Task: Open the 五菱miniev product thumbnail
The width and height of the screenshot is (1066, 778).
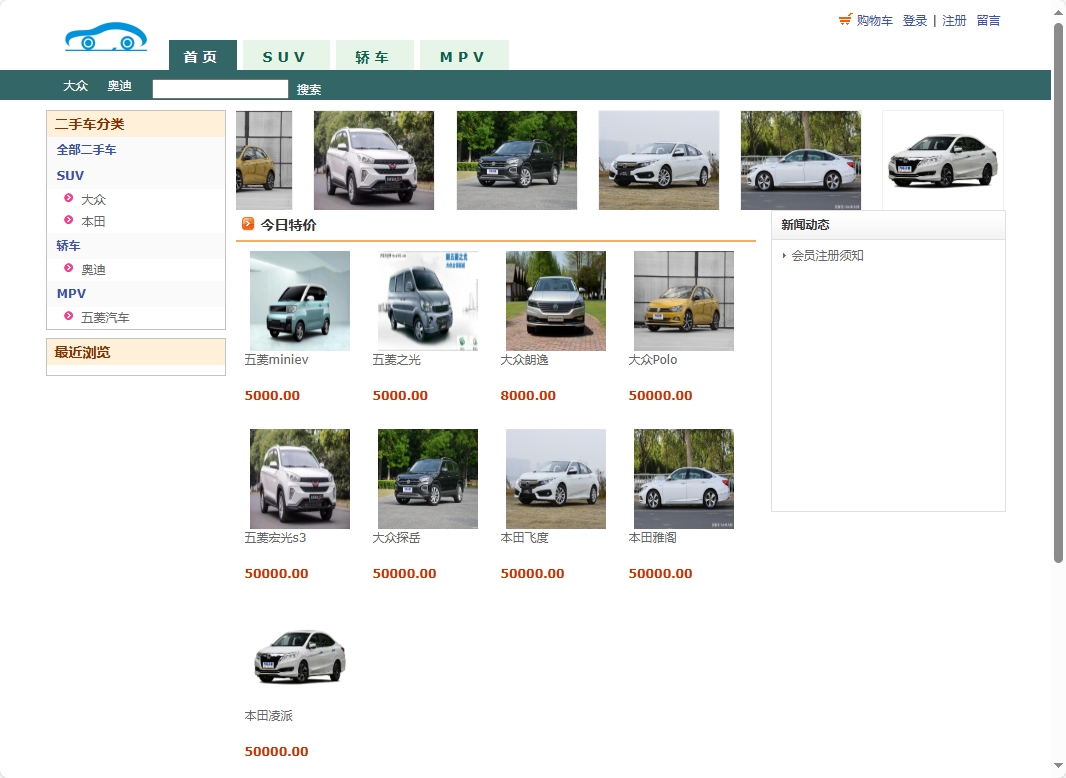Action: (299, 300)
